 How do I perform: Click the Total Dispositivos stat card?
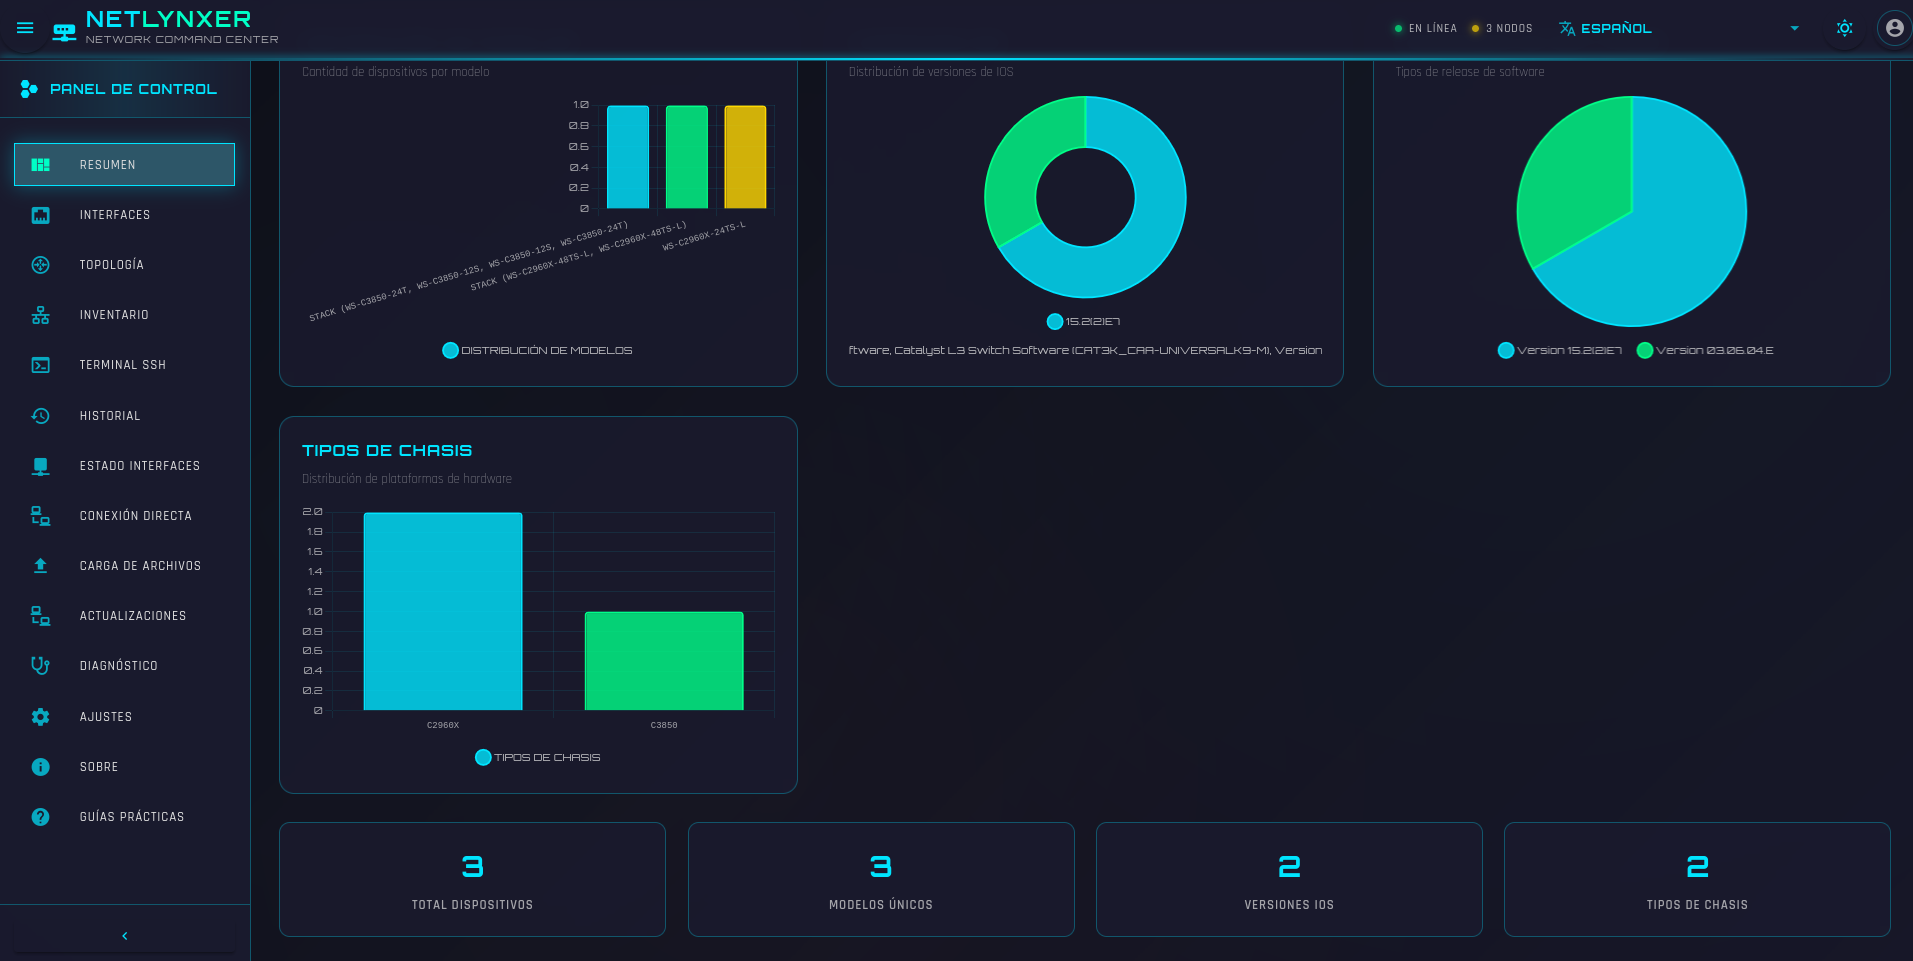(x=472, y=880)
